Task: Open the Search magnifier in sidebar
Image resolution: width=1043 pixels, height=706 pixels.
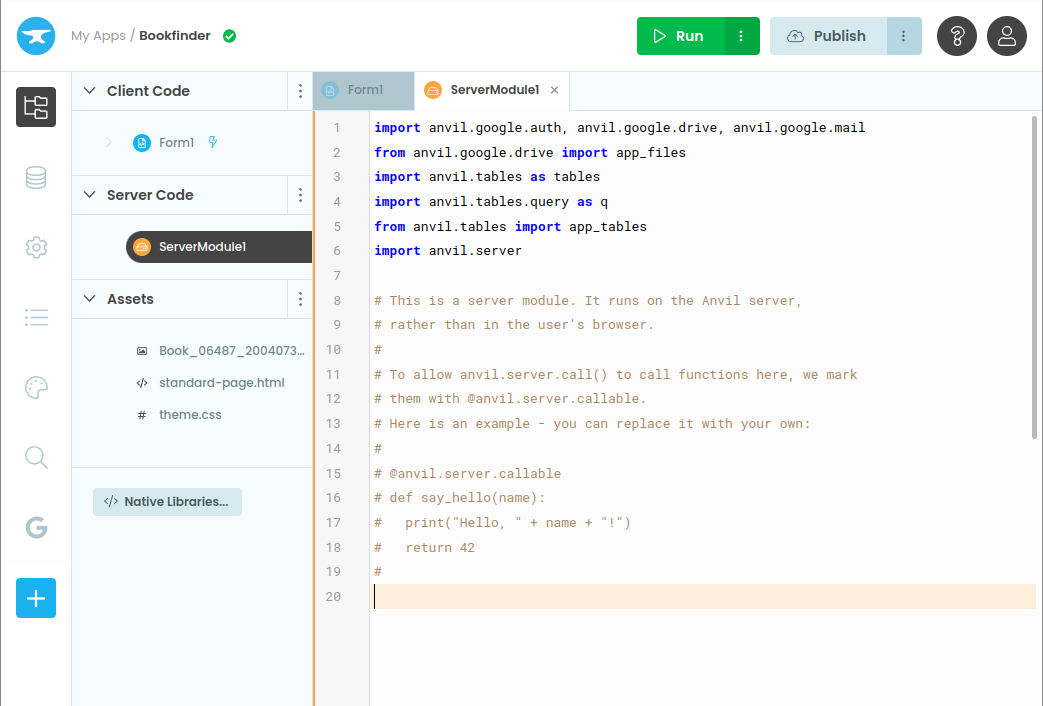Action: tap(36, 458)
